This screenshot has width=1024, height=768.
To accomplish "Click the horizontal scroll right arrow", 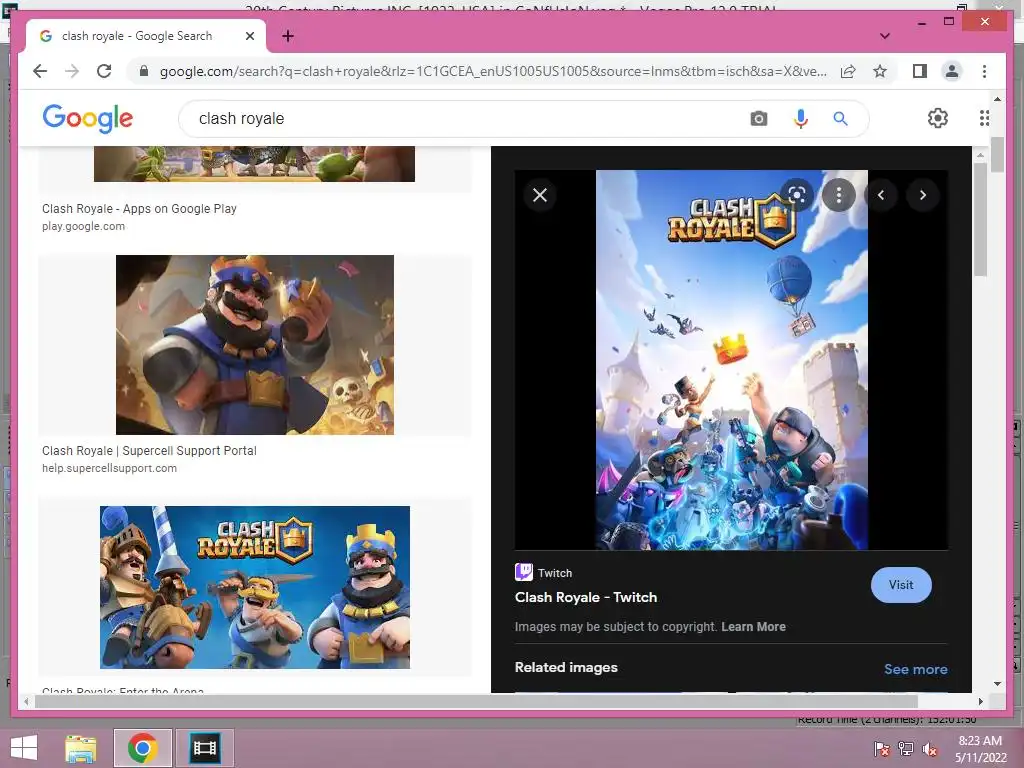I will pyautogui.click(x=980, y=701).
